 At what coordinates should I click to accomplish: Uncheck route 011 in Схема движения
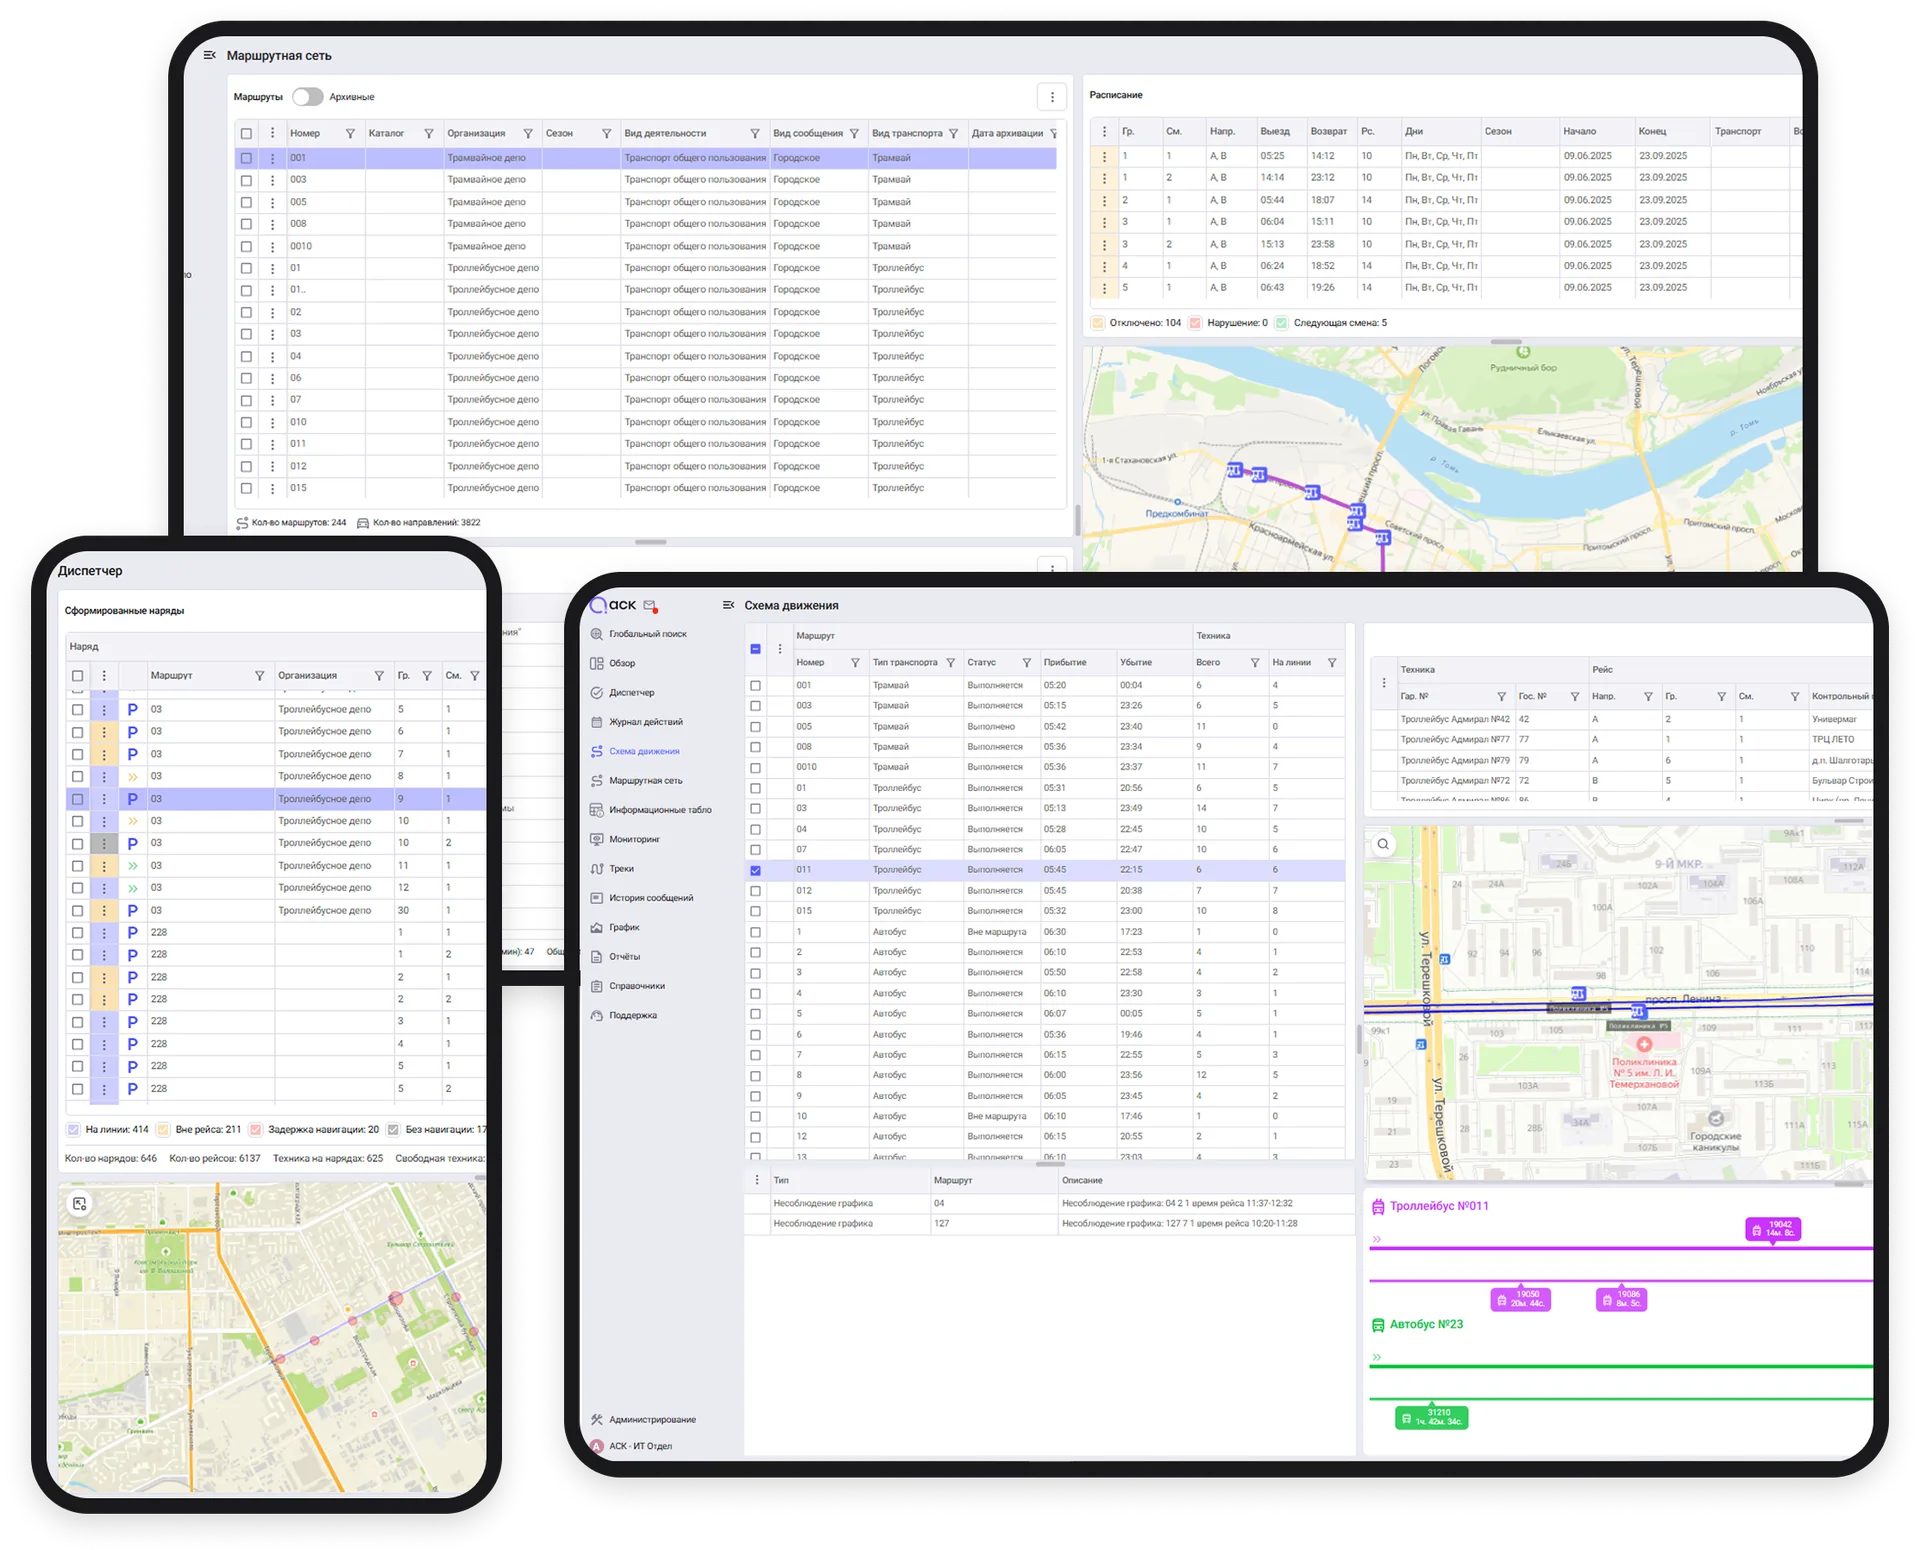(755, 870)
